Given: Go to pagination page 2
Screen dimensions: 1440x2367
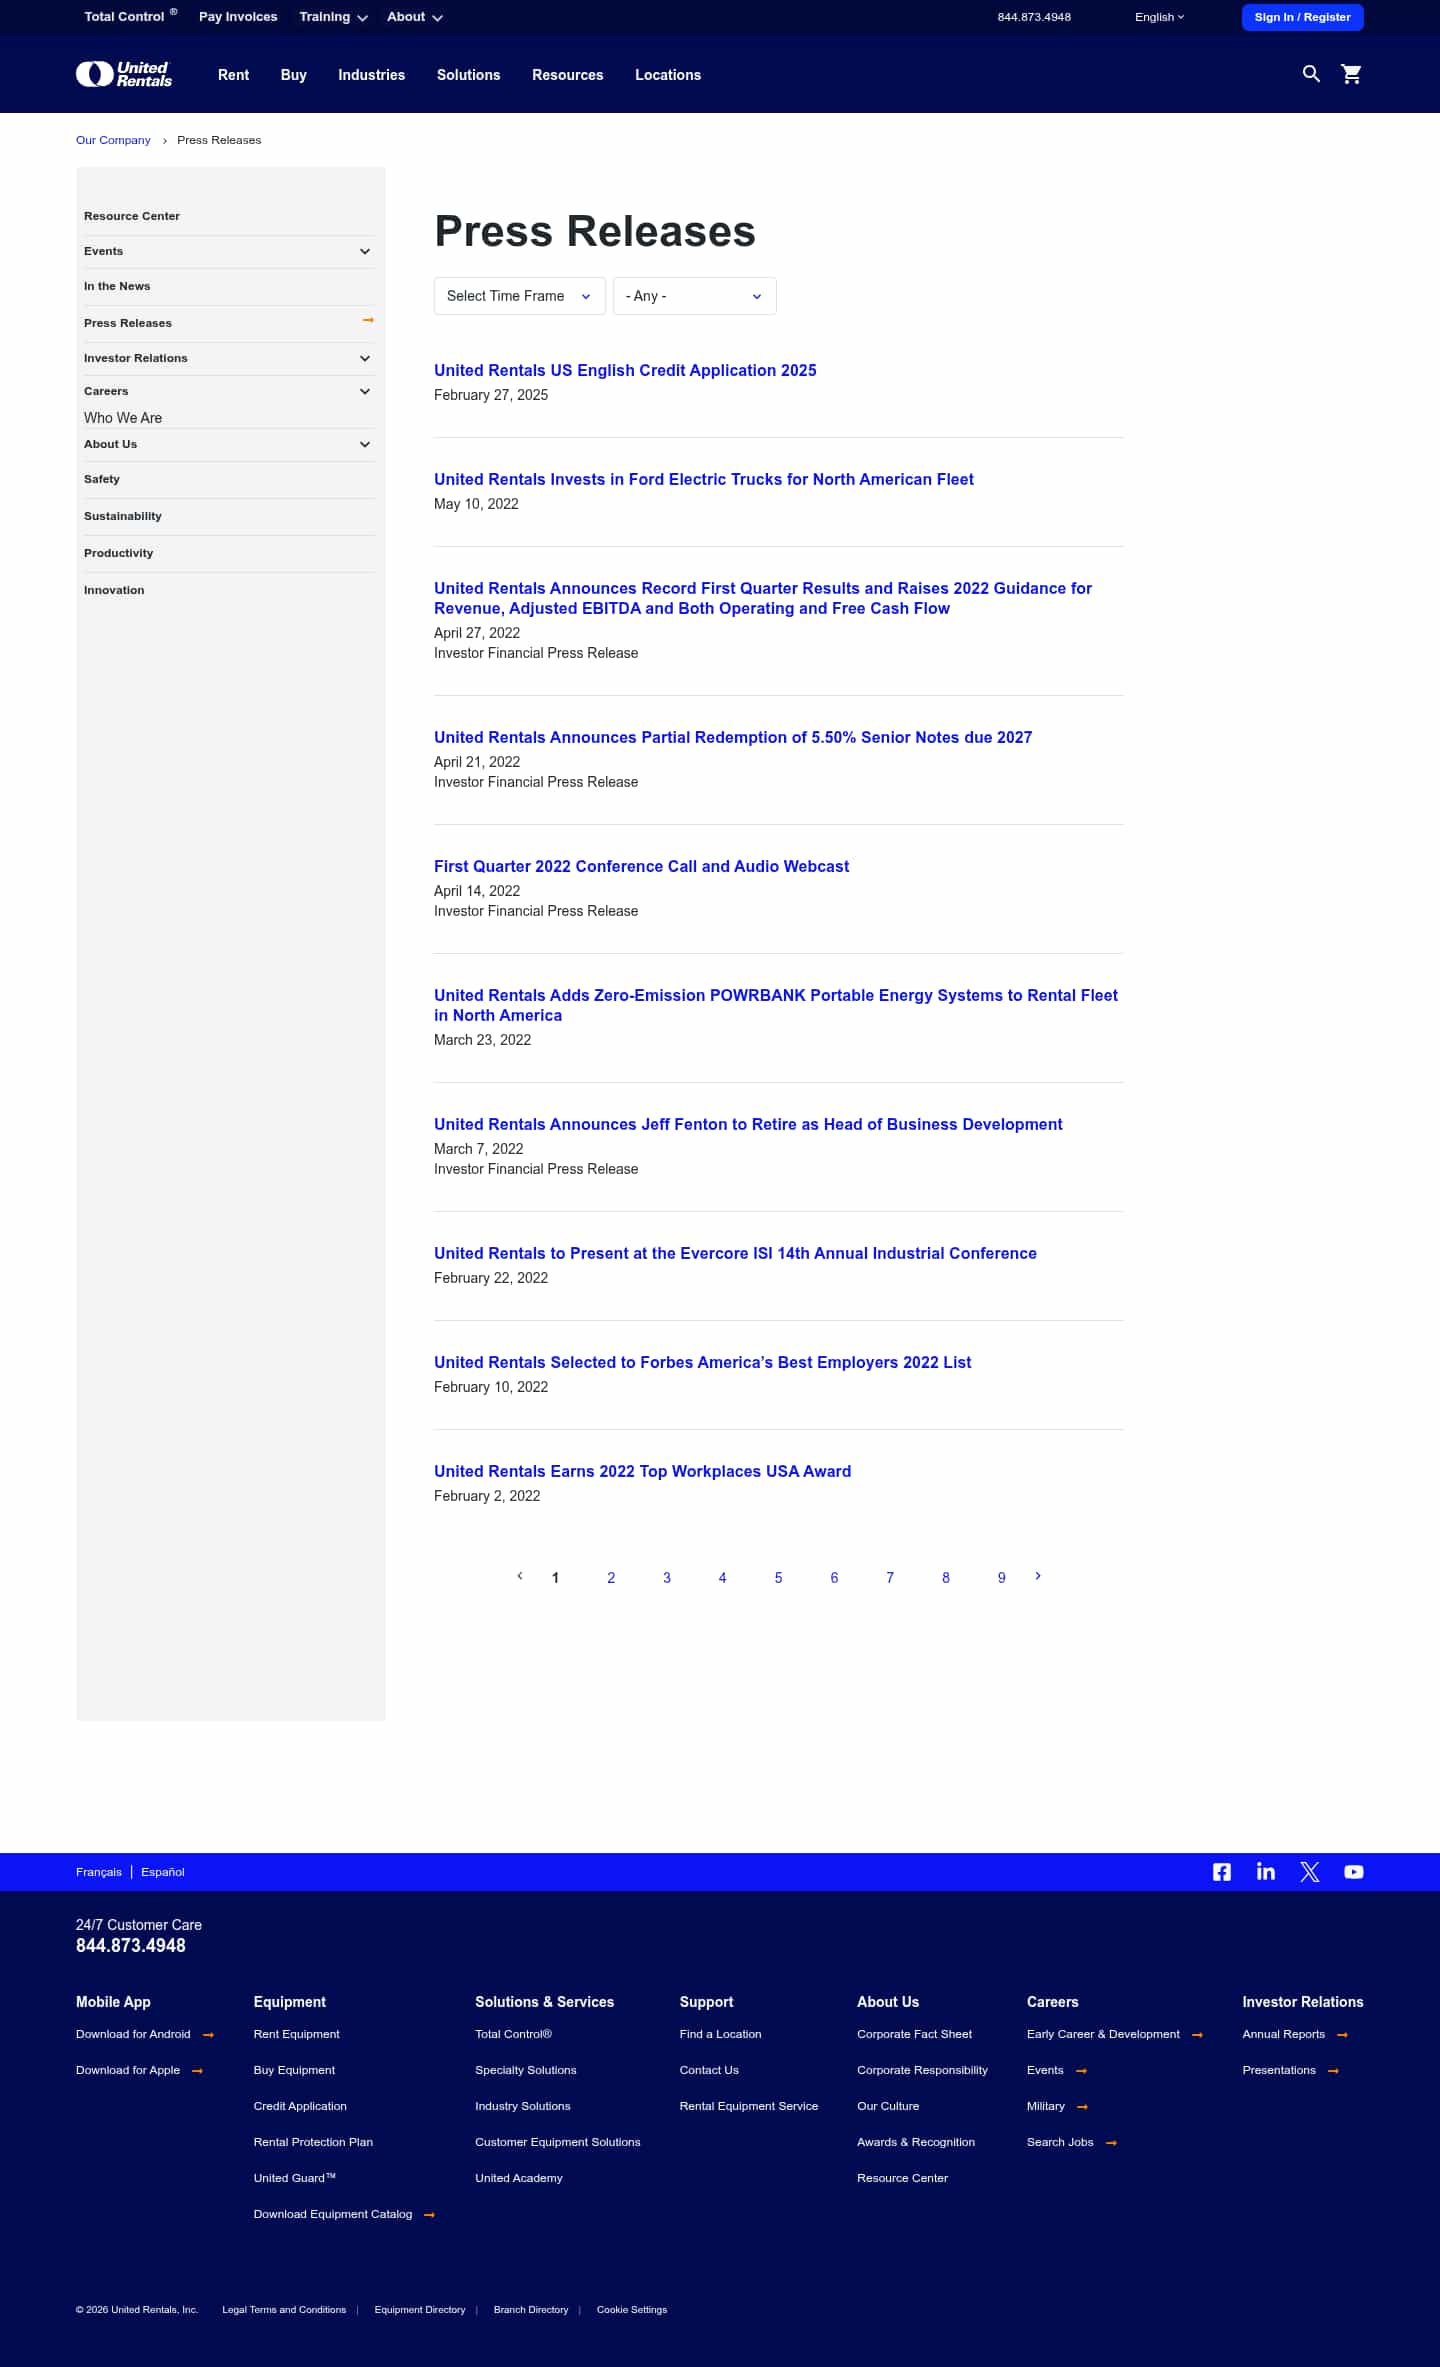Looking at the screenshot, I should click(611, 1578).
